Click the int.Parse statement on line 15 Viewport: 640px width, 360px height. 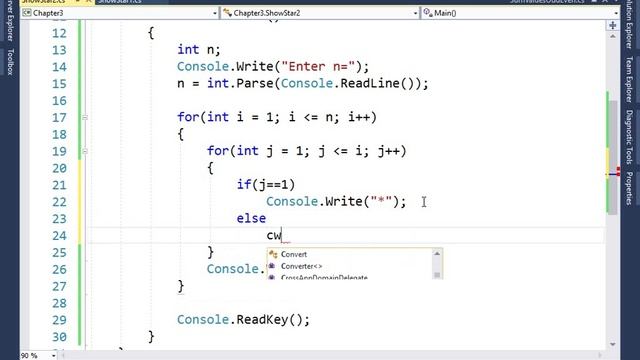tap(303, 84)
